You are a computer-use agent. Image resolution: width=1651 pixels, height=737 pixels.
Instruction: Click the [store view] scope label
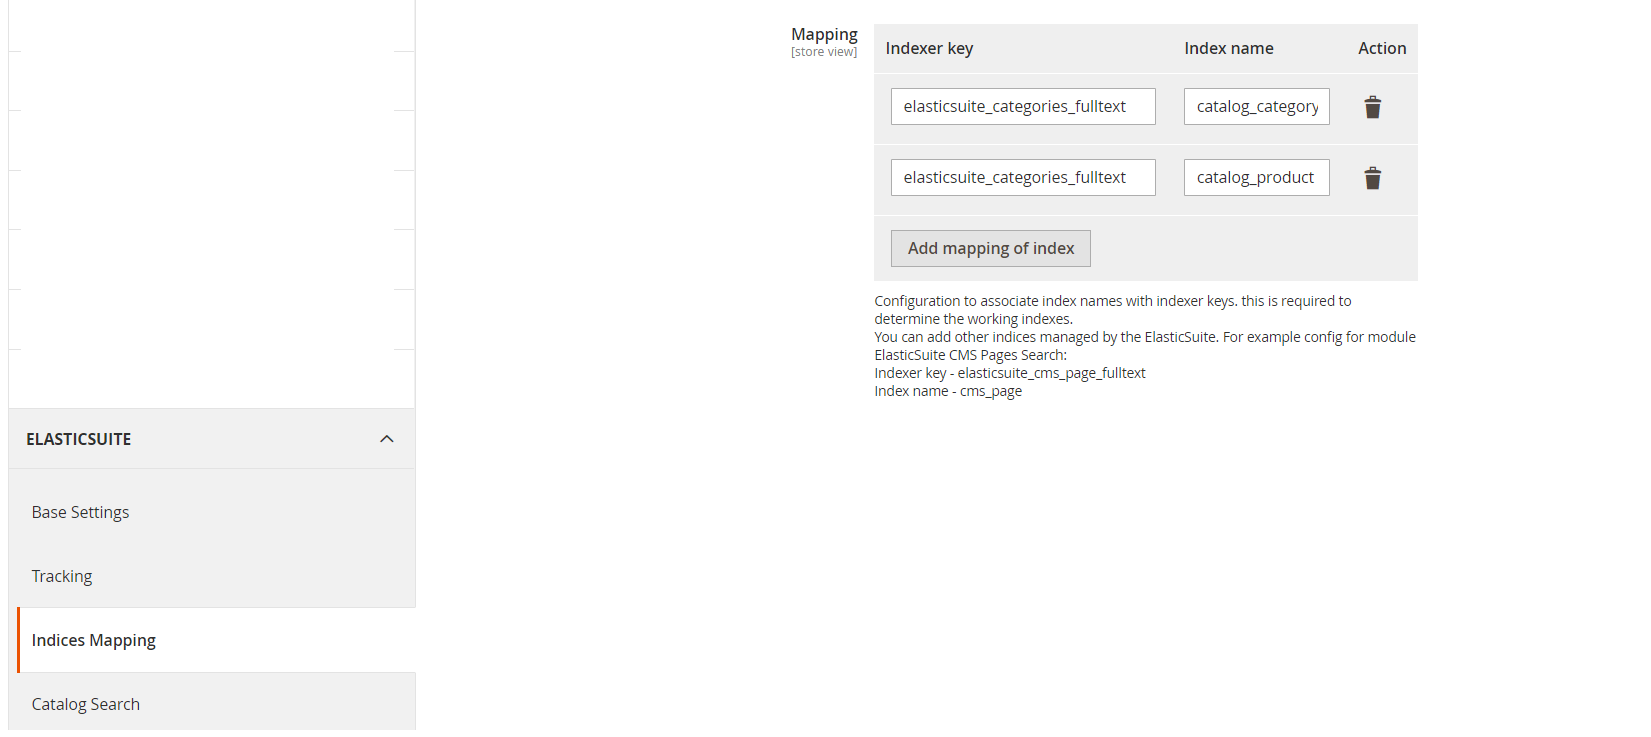824,52
